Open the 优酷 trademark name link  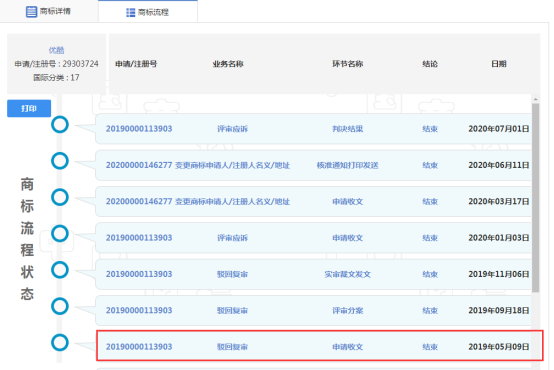click(x=56, y=50)
